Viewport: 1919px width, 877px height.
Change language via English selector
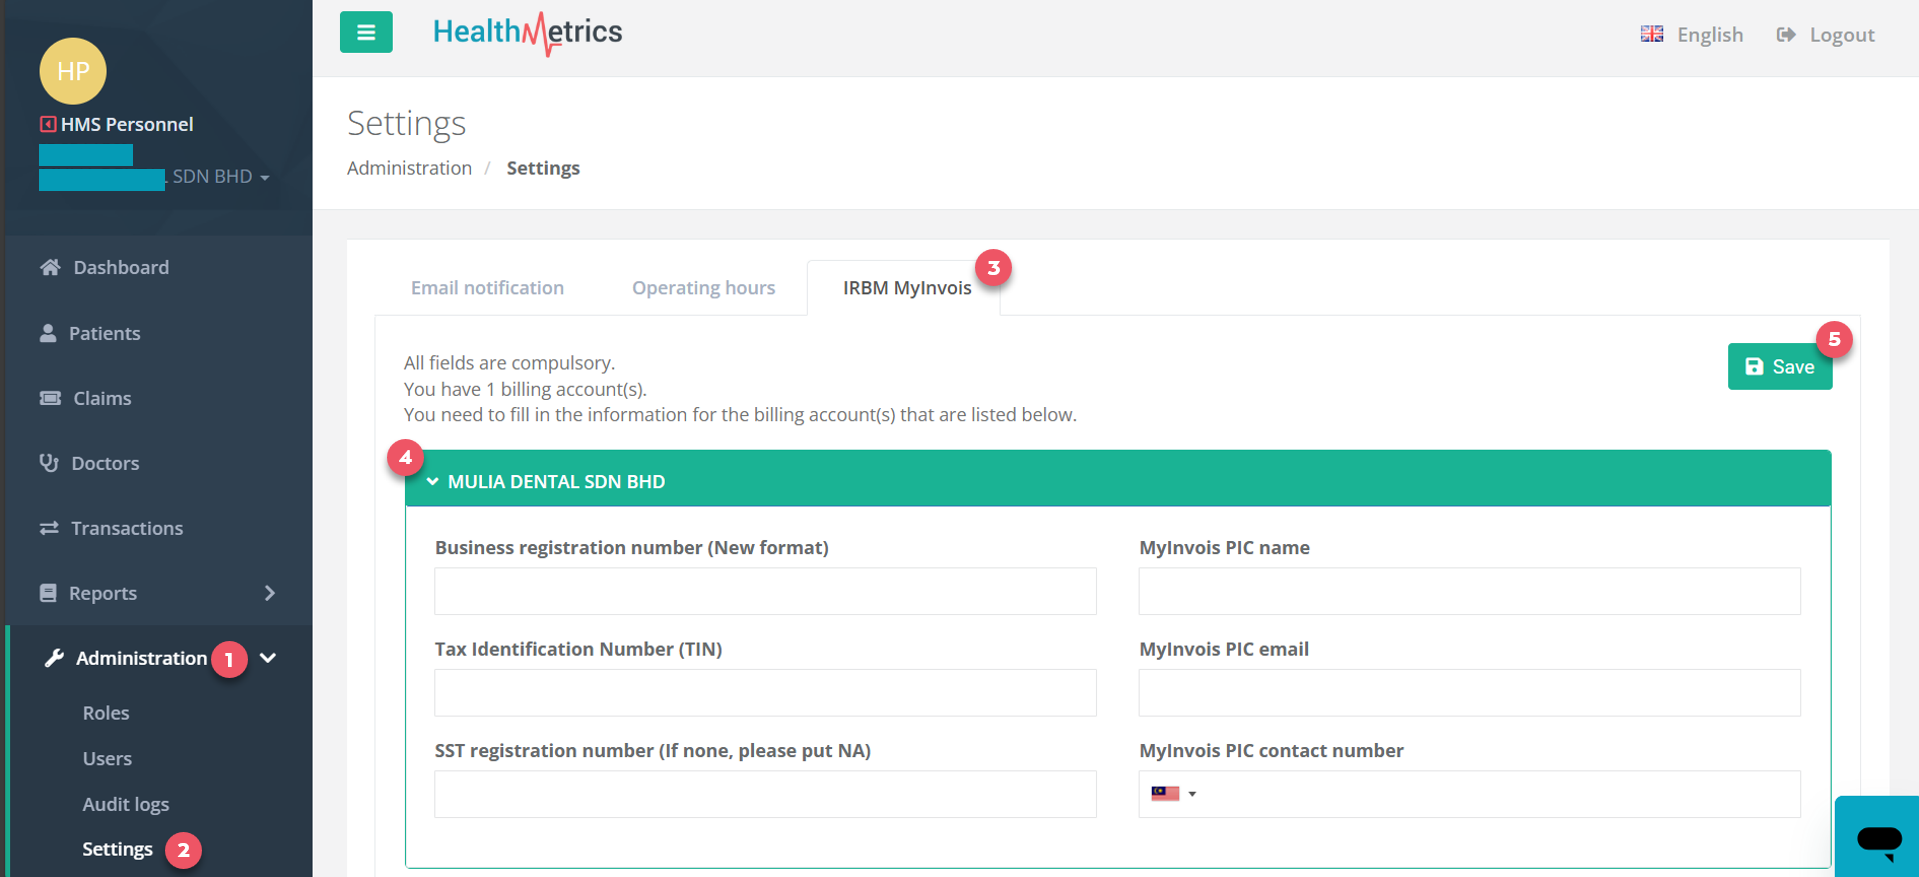[1692, 35]
